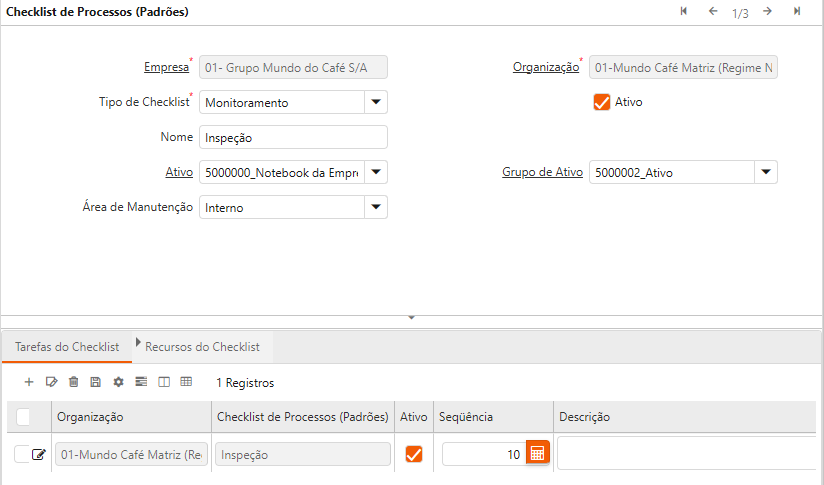Open the calculator for Seqüência field
This screenshot has width=824, height=485.
tap(537, 454)
